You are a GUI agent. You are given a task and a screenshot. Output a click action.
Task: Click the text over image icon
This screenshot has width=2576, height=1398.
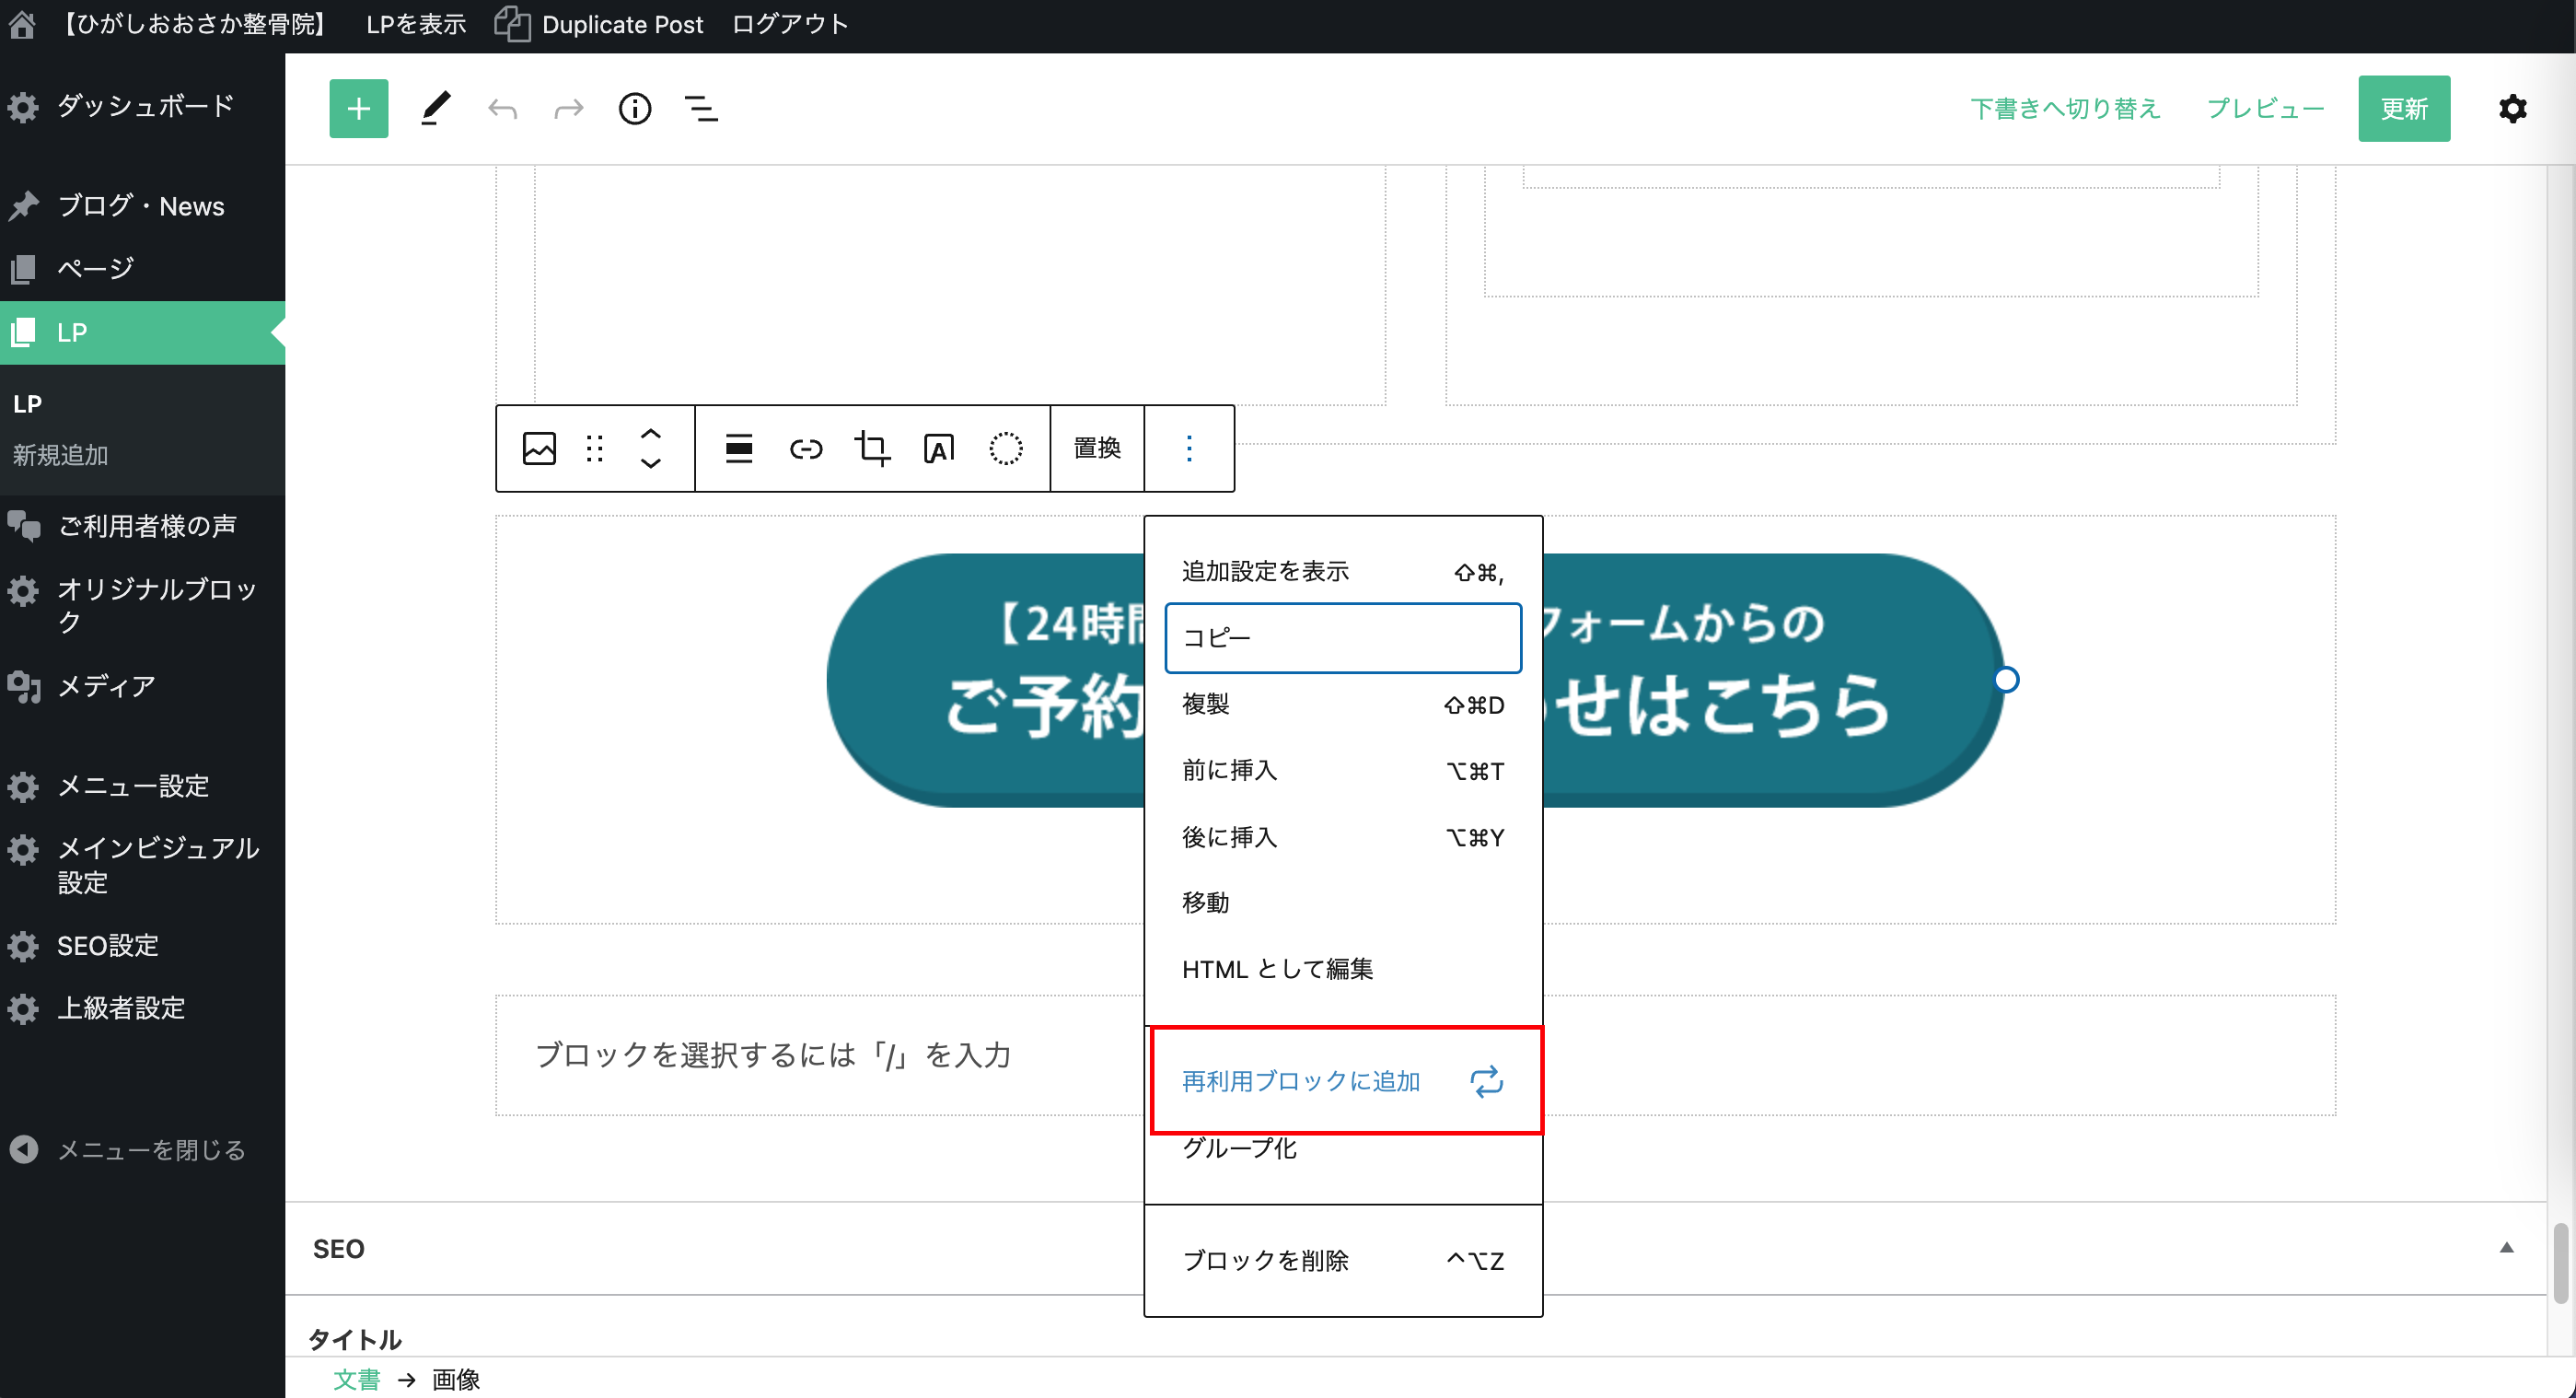(x=938, y=448)
